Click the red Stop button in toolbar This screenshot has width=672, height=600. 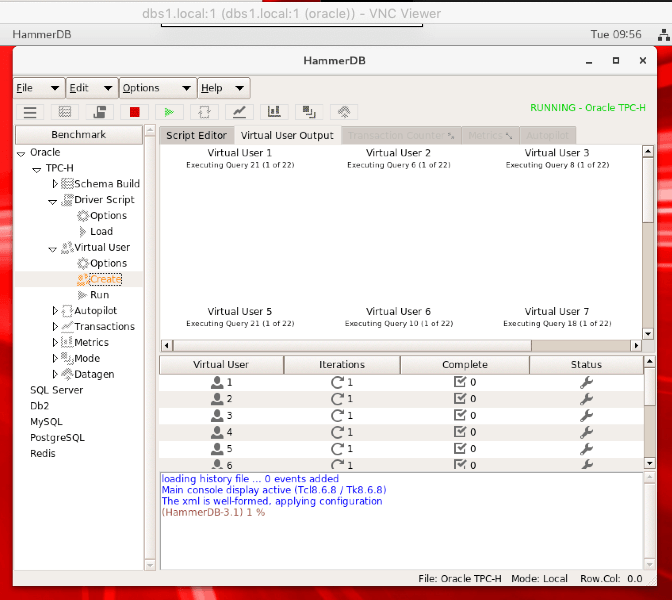pyautogui.click(x=134, y=112)
